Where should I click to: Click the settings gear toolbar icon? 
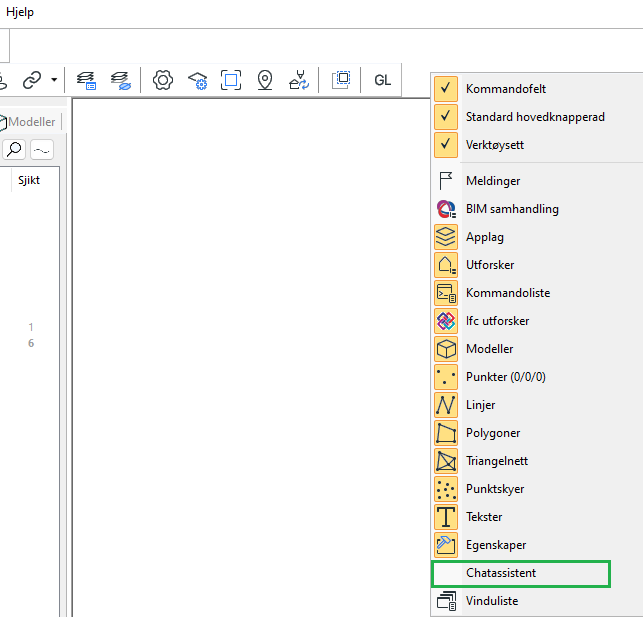pos(163,80)
